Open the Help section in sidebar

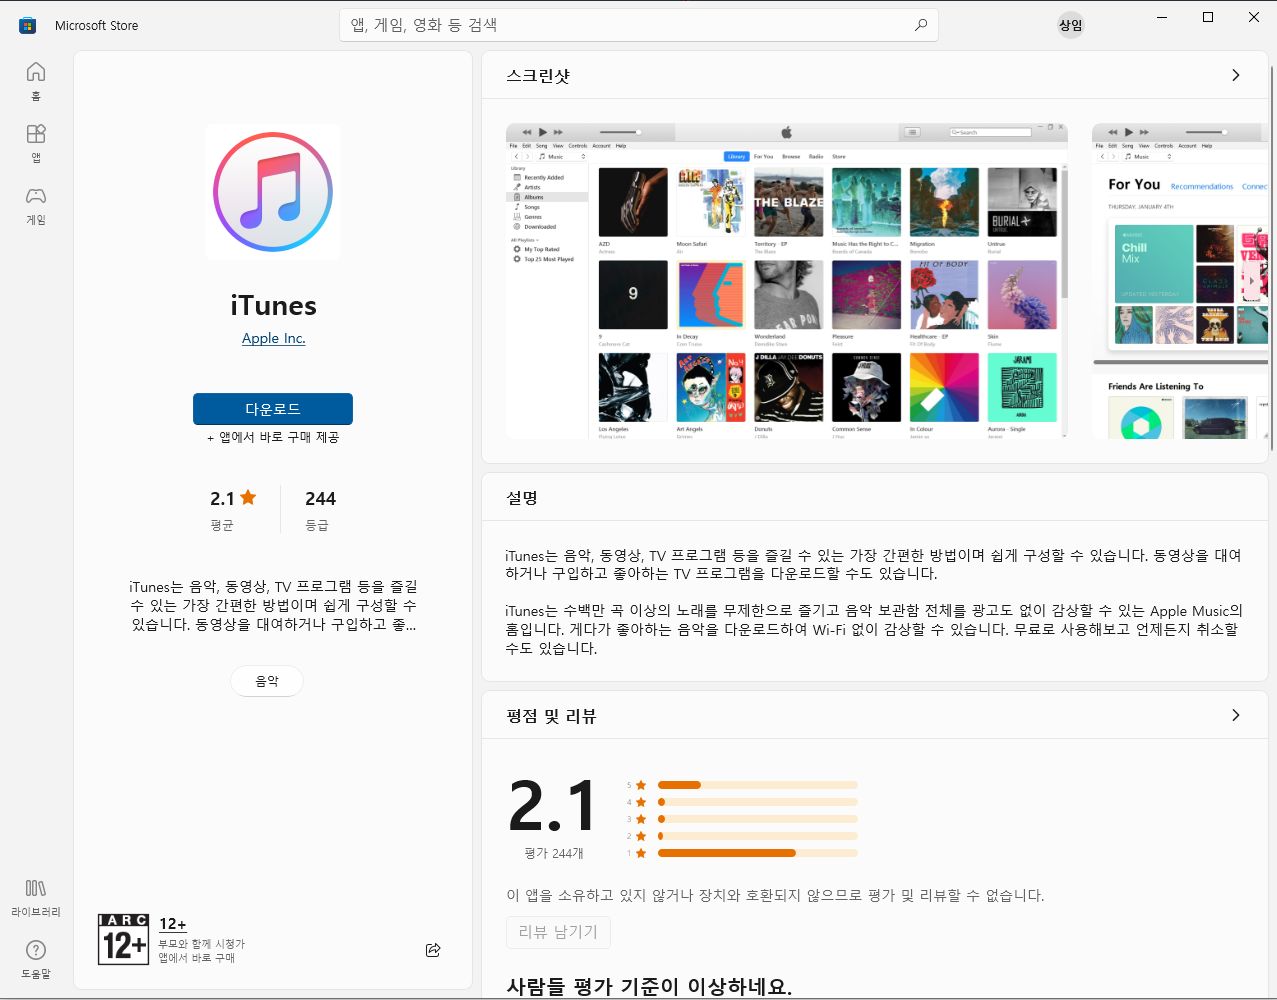point(36,959)
